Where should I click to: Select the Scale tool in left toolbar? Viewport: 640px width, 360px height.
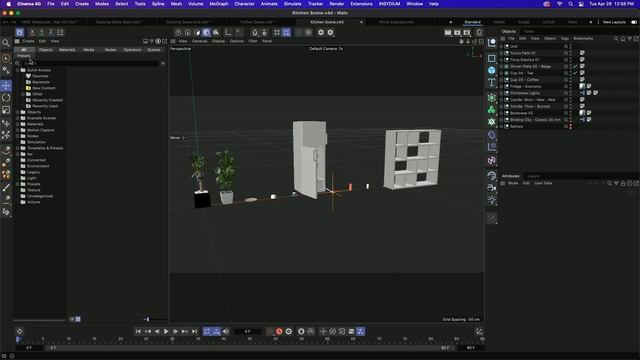(x=6, y=110)
